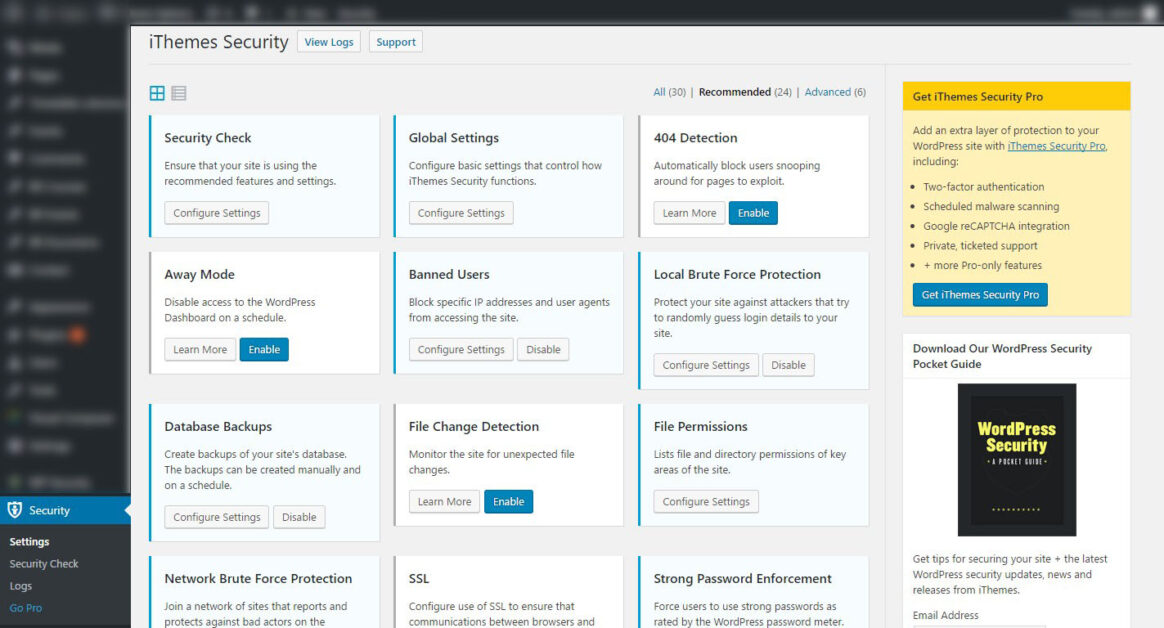The image size is (1164, 628).
Task: Click the Database Backups card title
Action: (x=218, y=427)
